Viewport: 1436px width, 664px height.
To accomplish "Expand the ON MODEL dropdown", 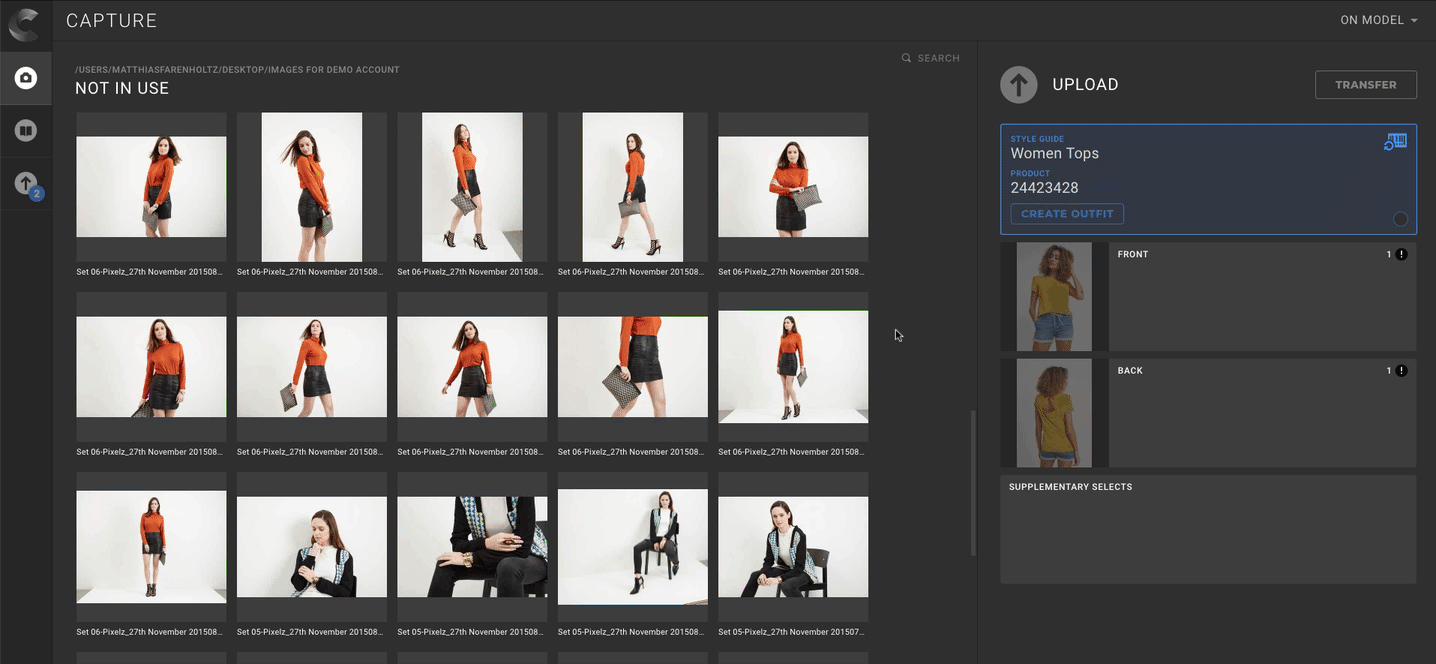I will 1379,20.
